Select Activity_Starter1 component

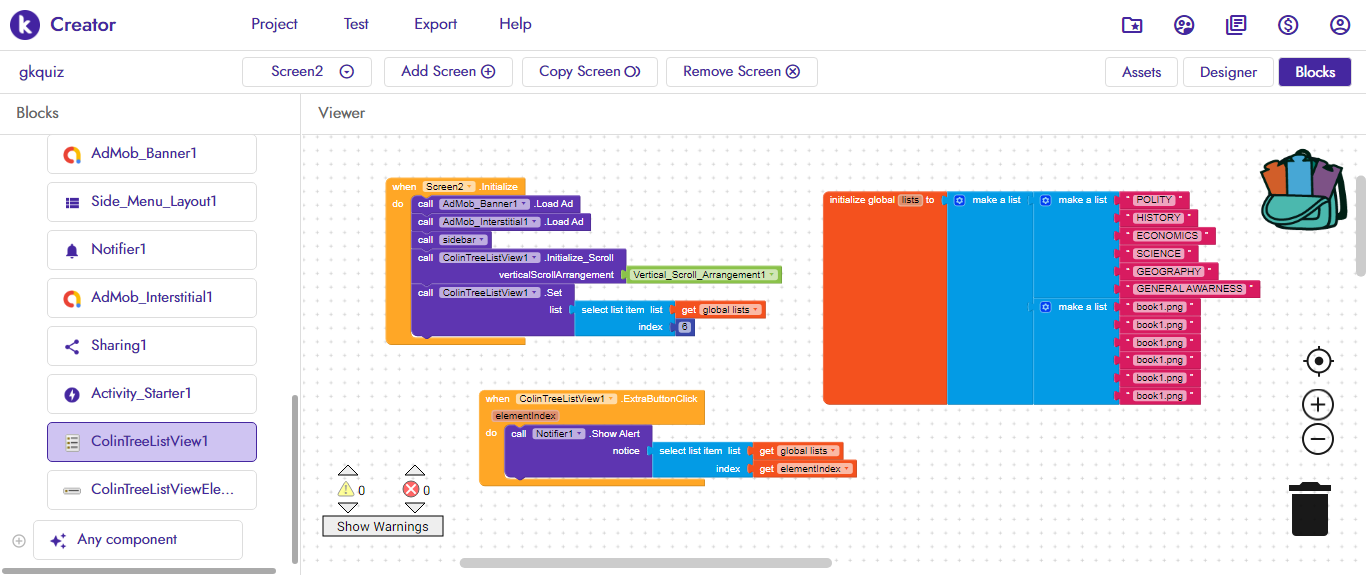[152, 394]
